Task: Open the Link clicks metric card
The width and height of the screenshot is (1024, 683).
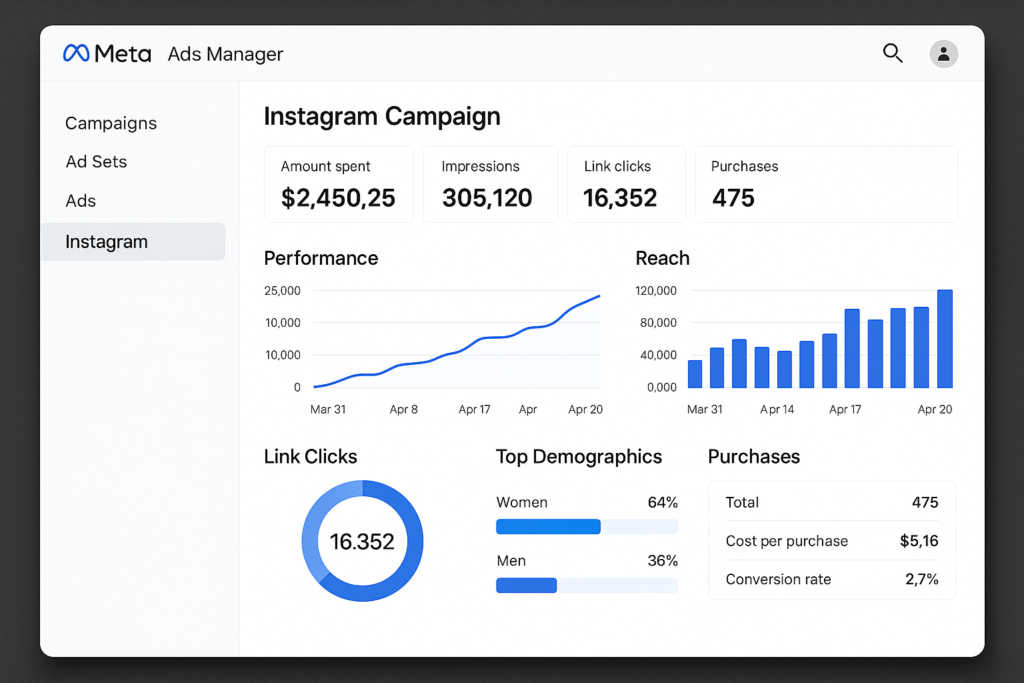Action: click(x=626, y=184)
